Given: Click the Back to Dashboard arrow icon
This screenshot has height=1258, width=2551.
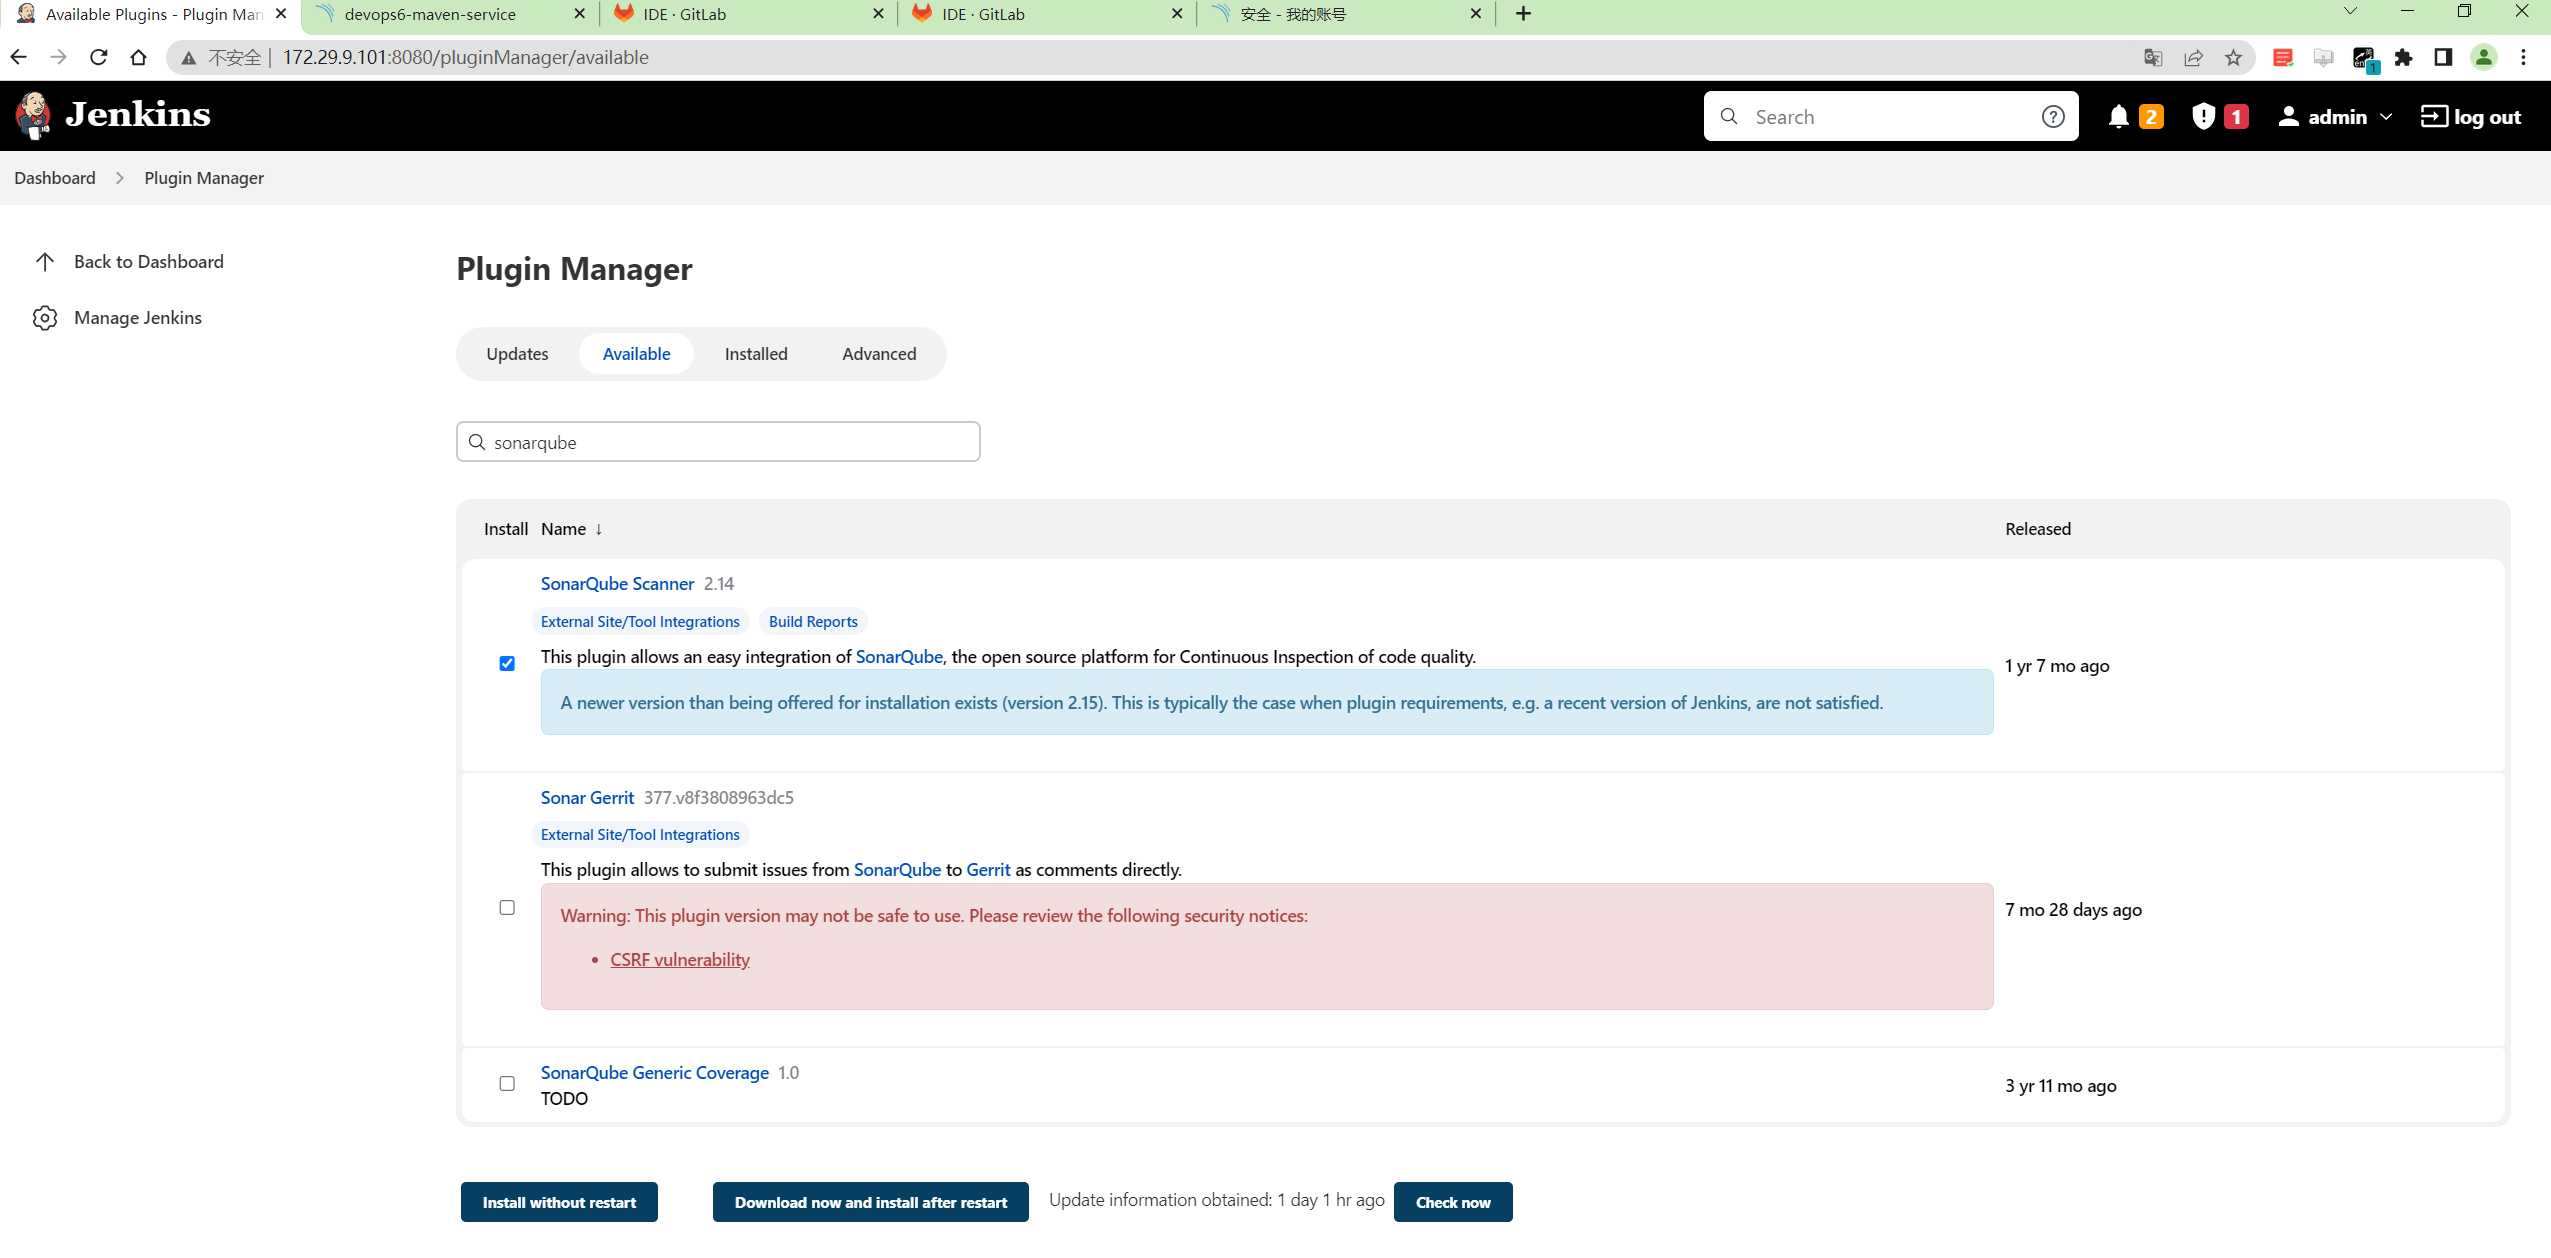Looking at the screenshot, I should (45, 262).
